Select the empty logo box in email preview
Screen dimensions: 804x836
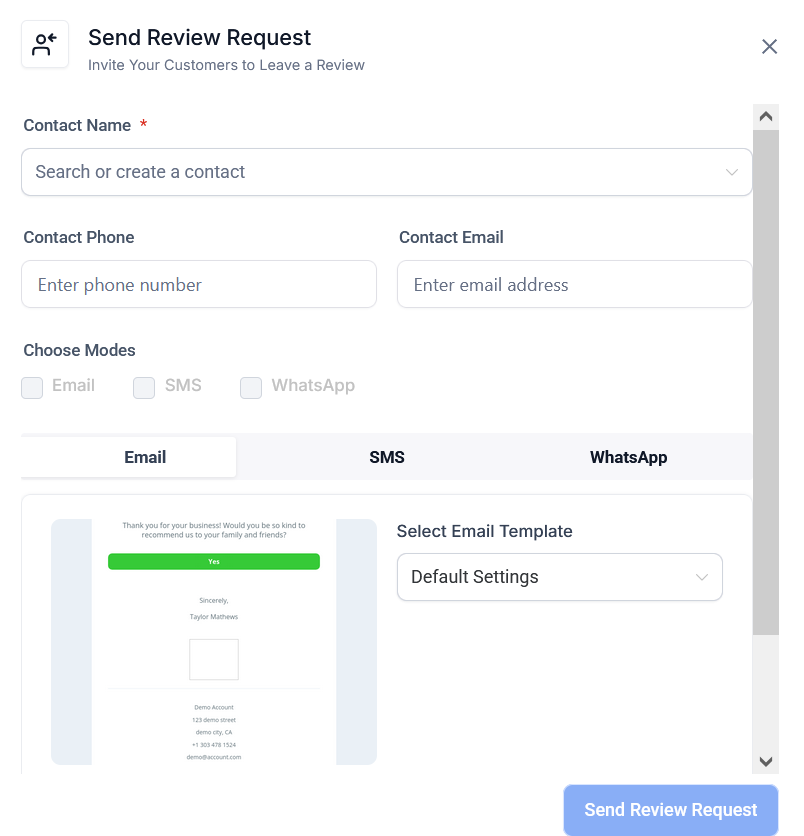coord(214,659)
